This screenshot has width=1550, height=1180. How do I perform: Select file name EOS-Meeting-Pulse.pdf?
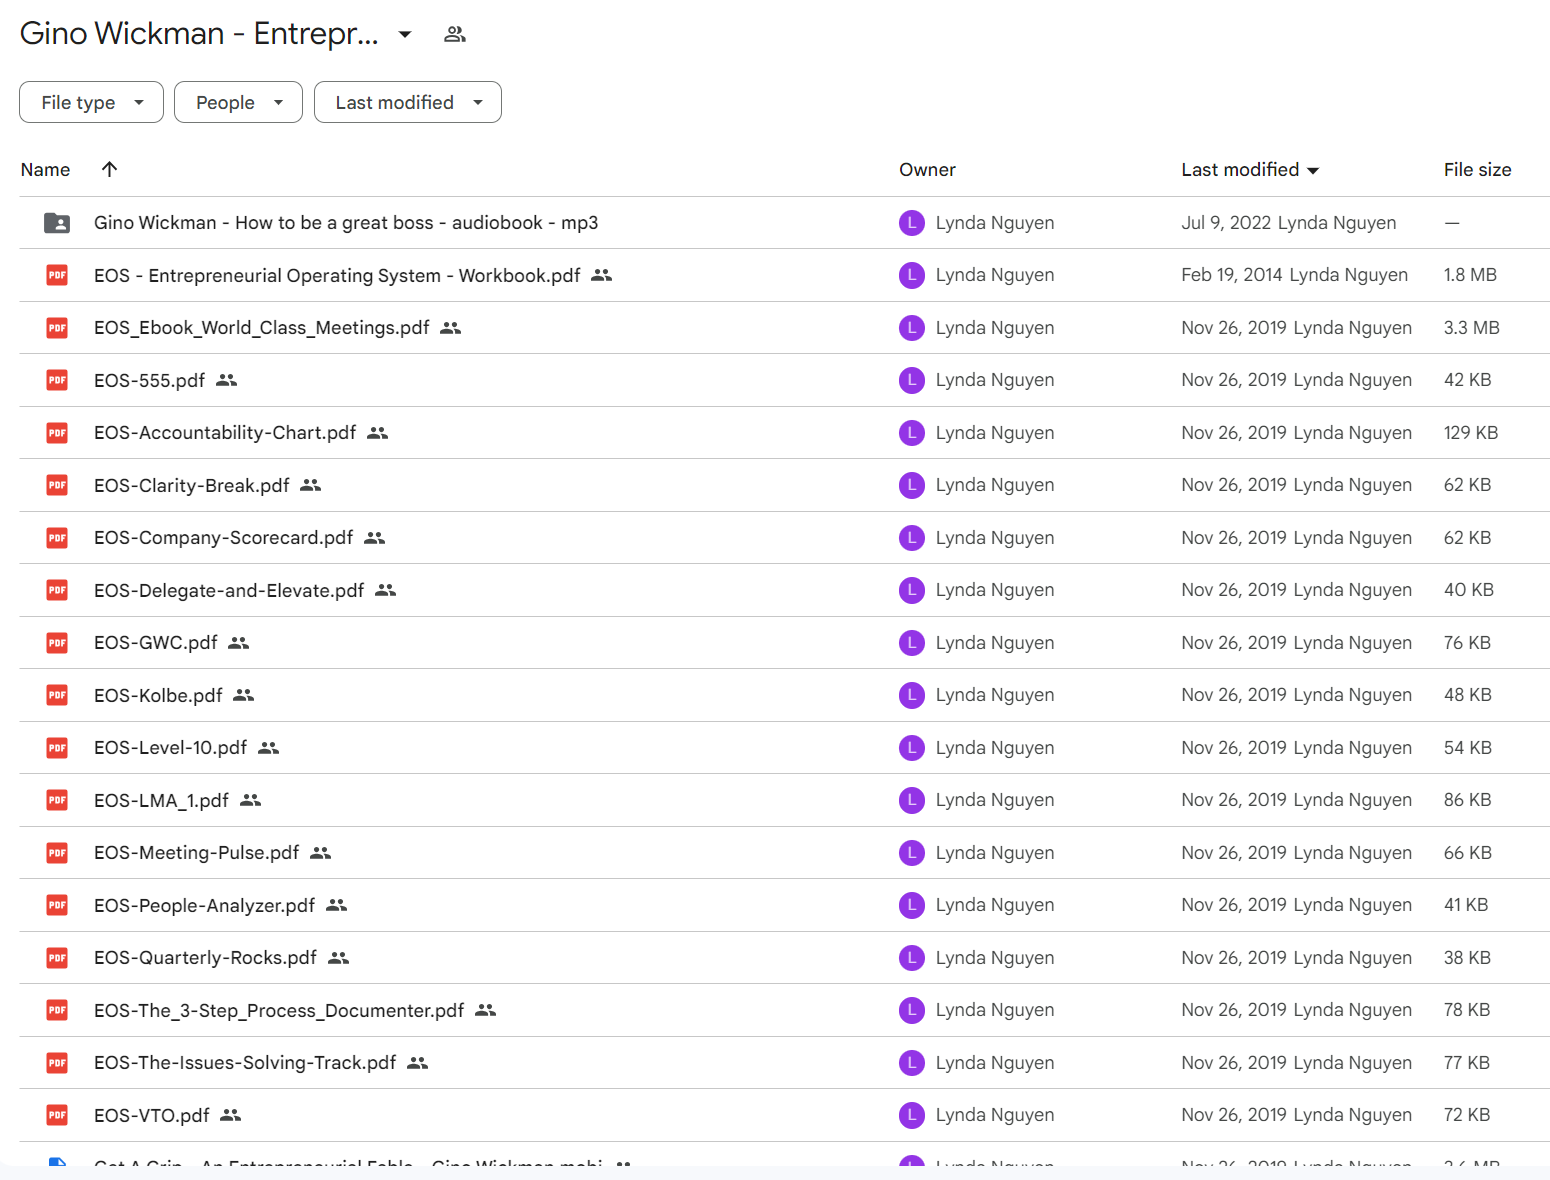(197, 853)
